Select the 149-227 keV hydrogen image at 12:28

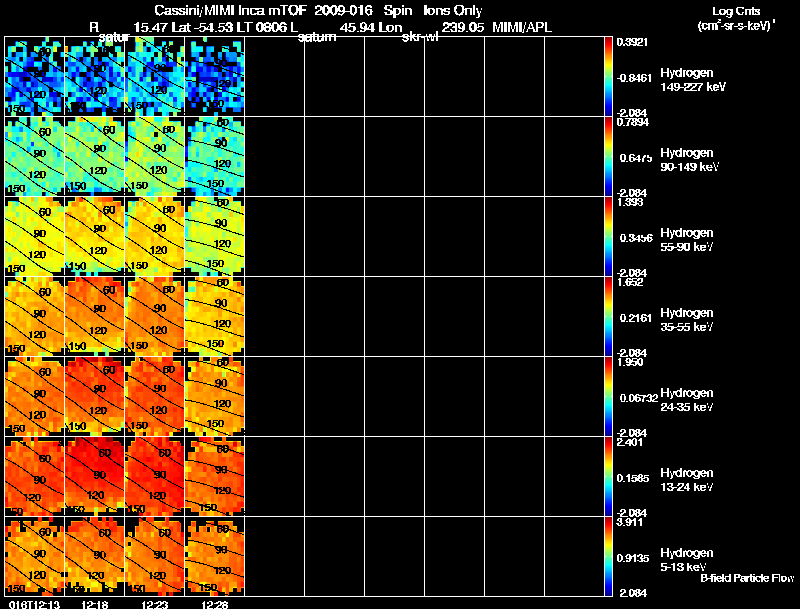(215, 77)
